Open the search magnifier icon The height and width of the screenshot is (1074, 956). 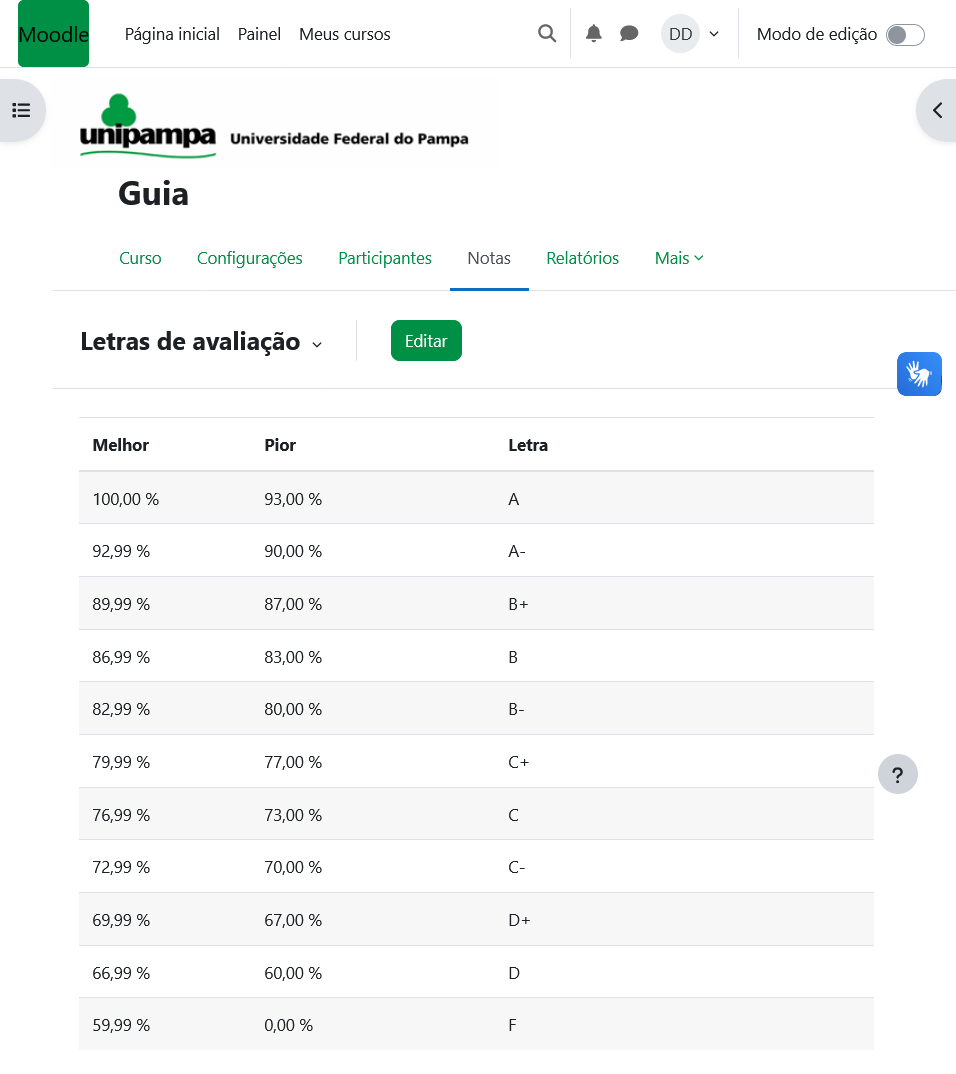[547, 34]
